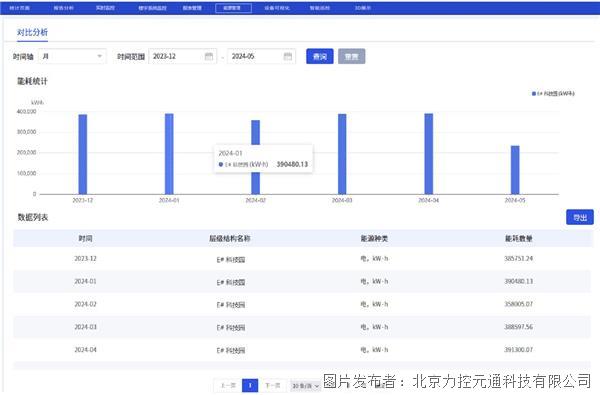This screenshot has width=600, height=395.
Task: Go to previous page 上一页
Action: click(229, 385)
